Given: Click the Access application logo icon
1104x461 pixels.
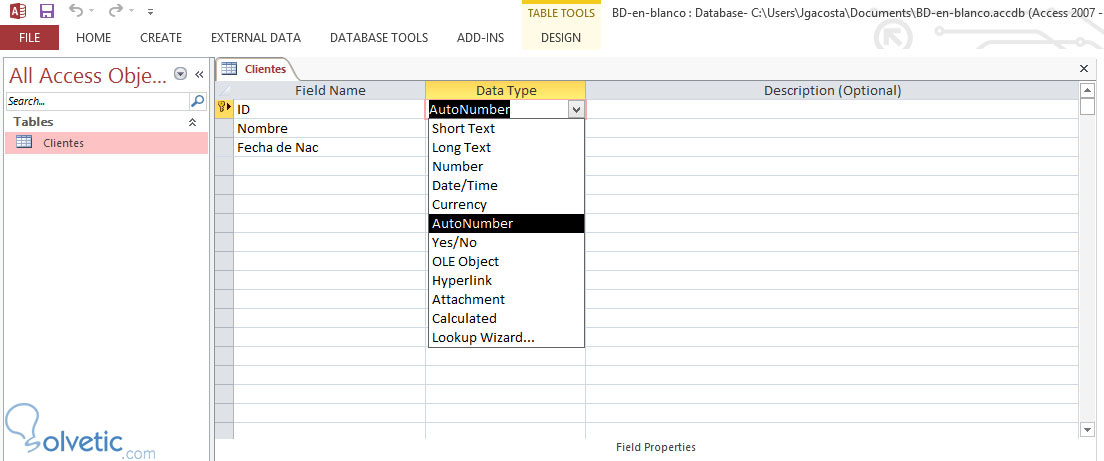Looking at the screenshot, I should (17, 11).
